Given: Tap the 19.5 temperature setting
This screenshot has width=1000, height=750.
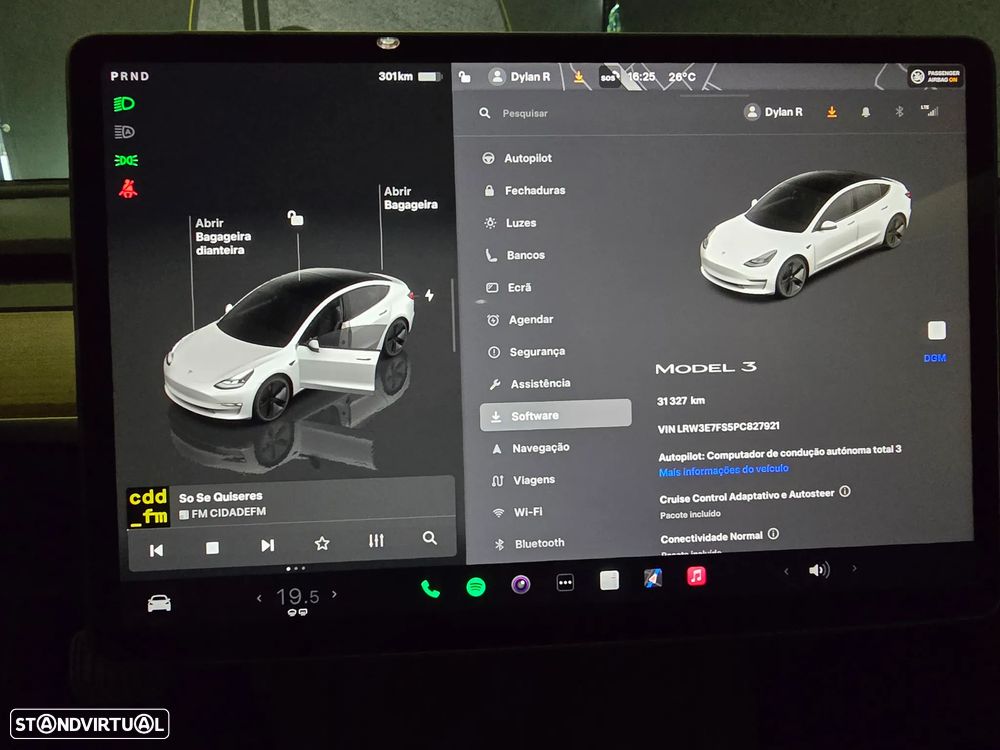Looking at the screenshot, I should [297, 597].
